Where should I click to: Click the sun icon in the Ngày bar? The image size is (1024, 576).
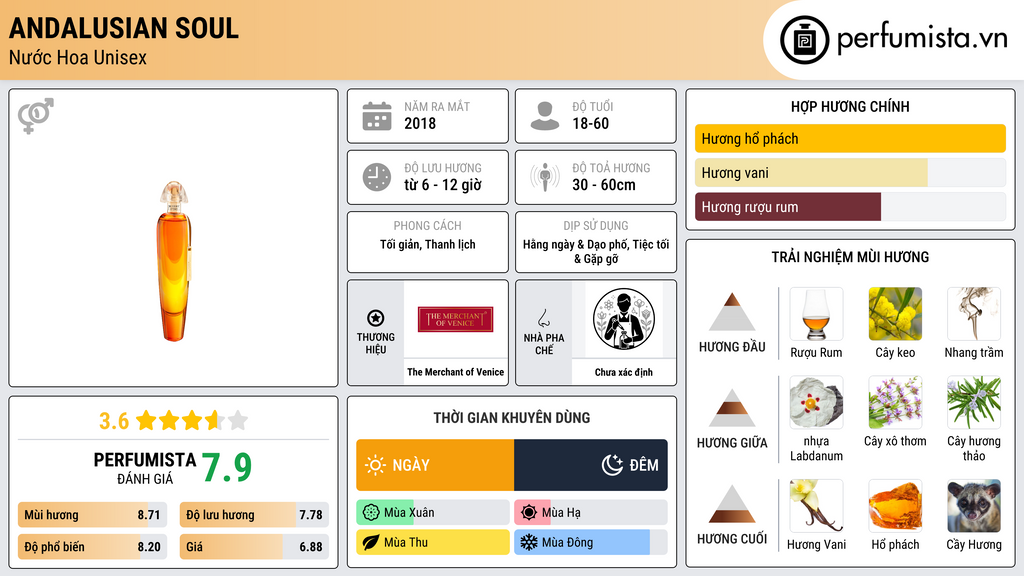click(x=376, y=465)
